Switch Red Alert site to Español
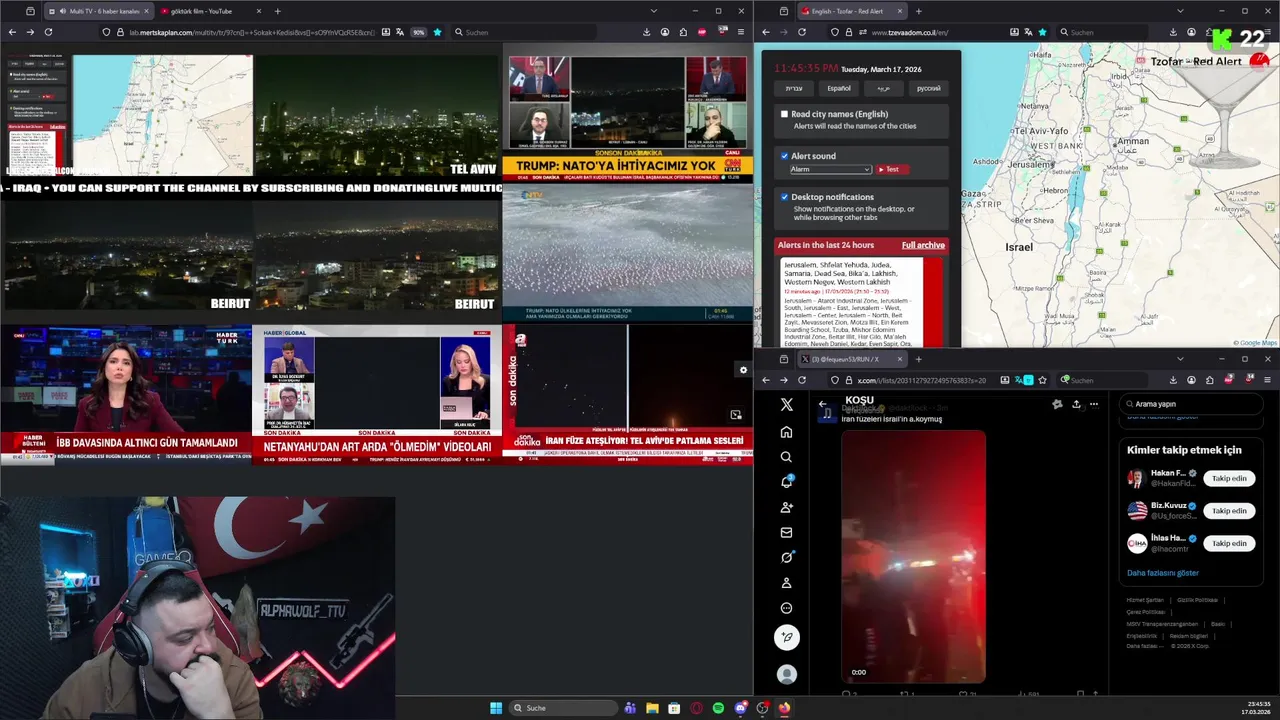 (838, 88)
